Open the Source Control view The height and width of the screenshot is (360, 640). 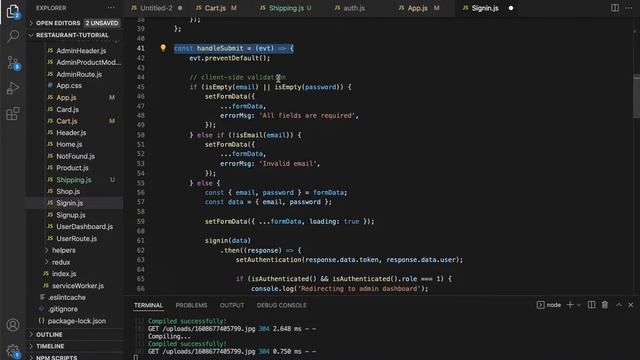click(13, 63)
